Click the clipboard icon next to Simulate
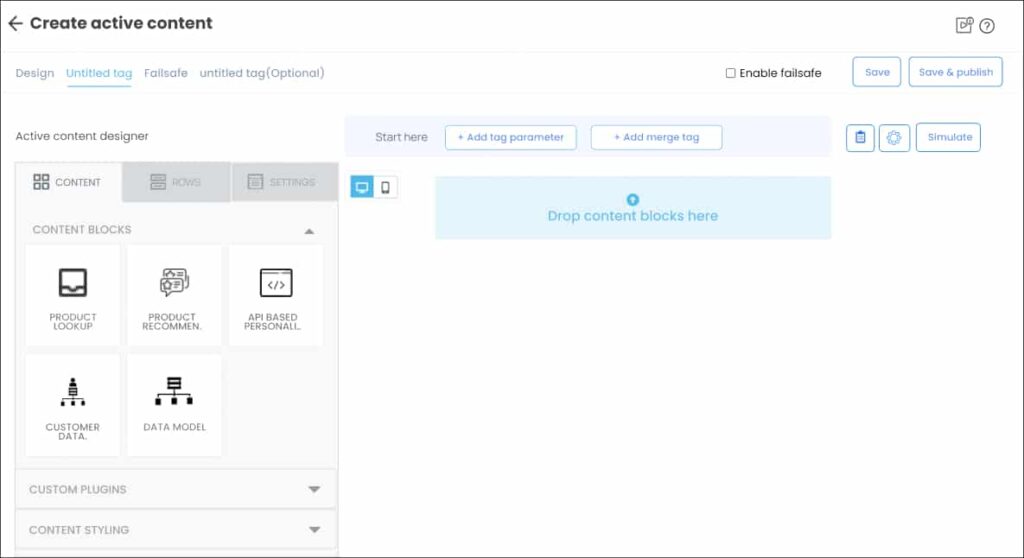The image size is (1024, 558). click(860, 138)
